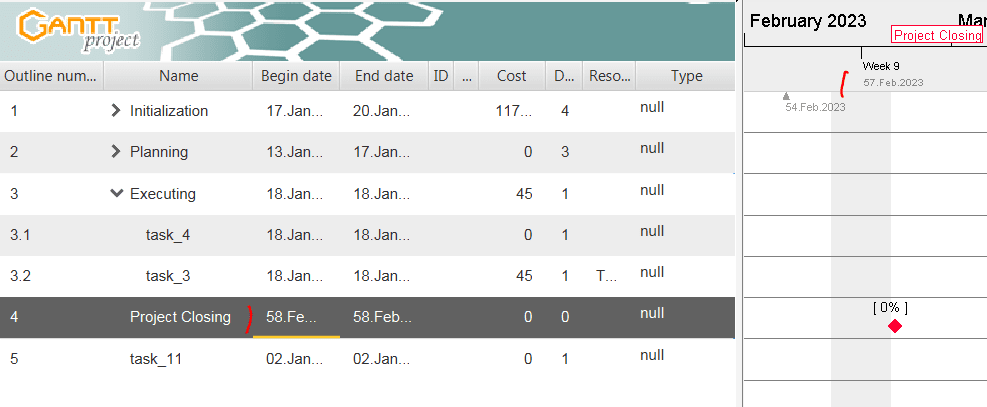Click the Type column header

686,76
